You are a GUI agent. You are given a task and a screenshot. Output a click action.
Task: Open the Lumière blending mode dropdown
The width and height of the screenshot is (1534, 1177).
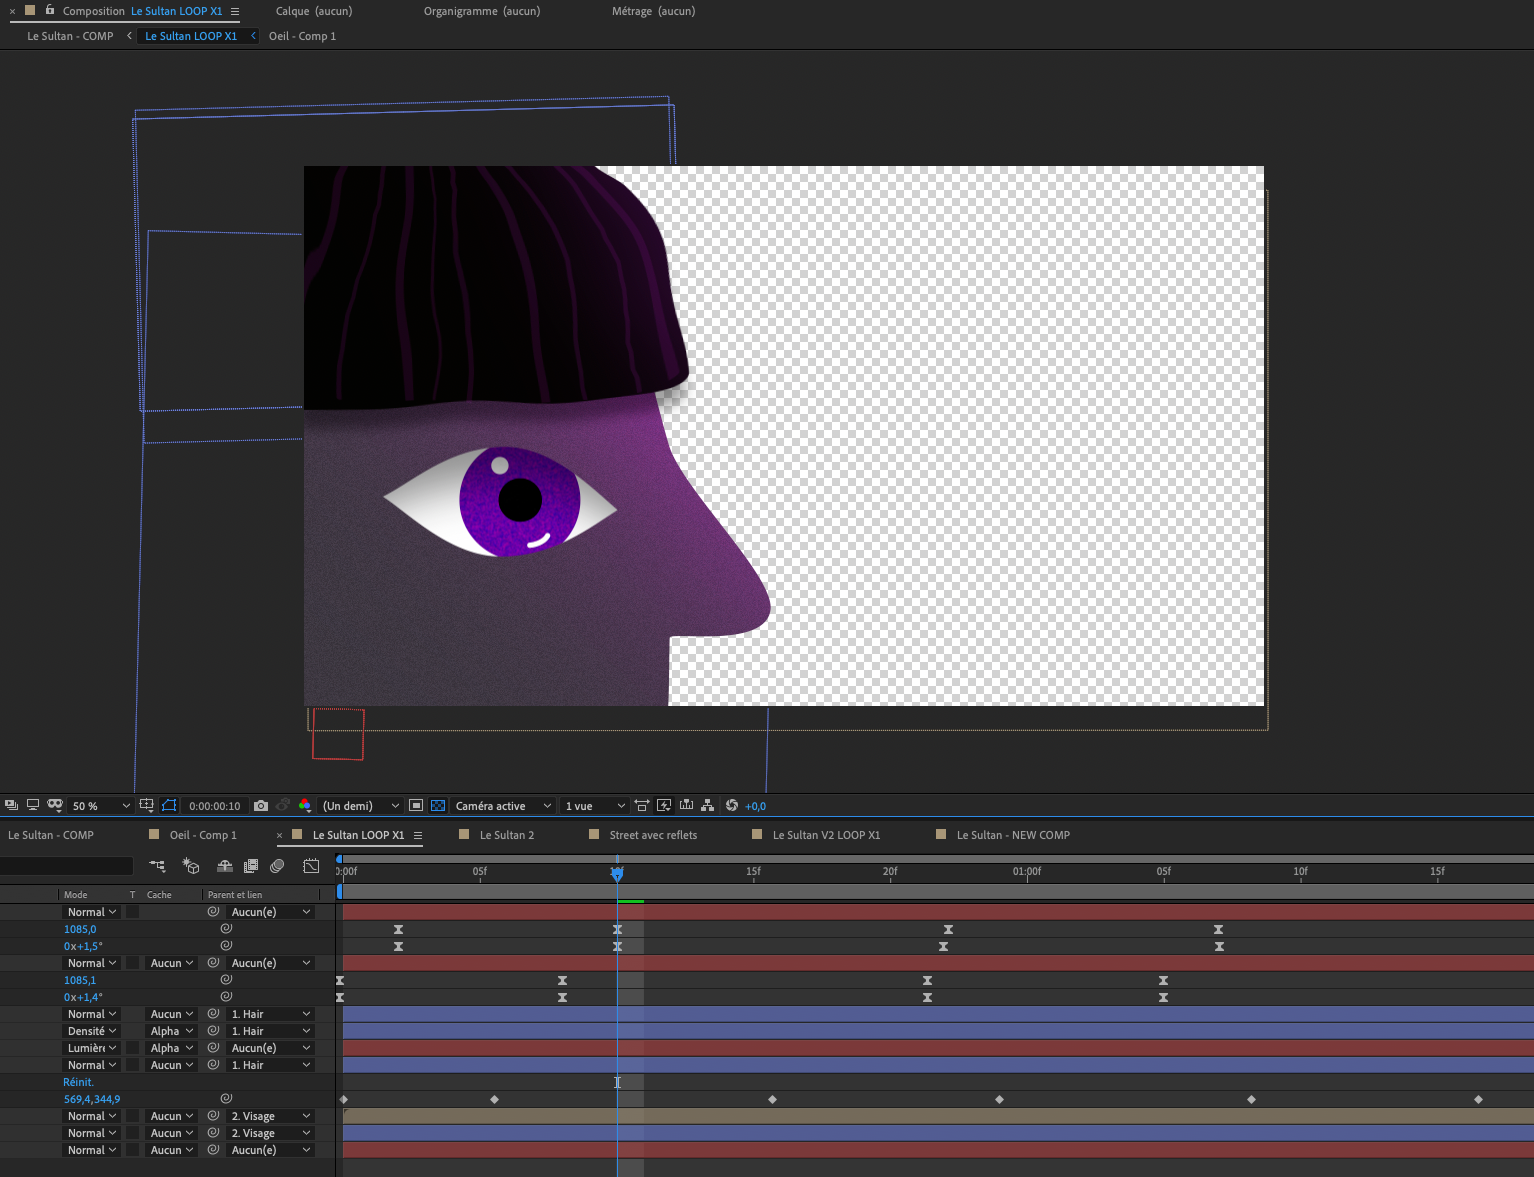[91, 1048]
